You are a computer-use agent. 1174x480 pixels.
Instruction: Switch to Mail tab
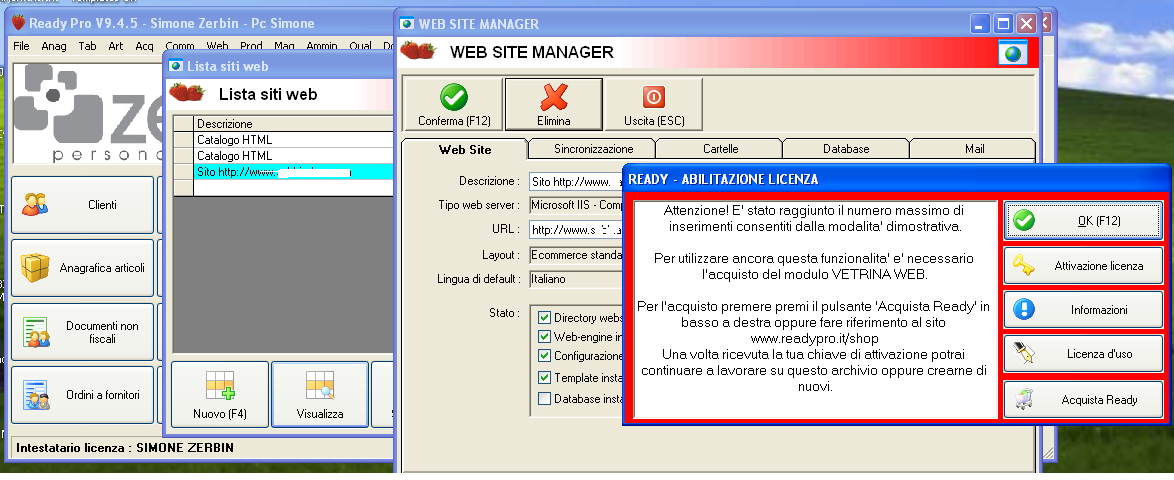[974, 149]
